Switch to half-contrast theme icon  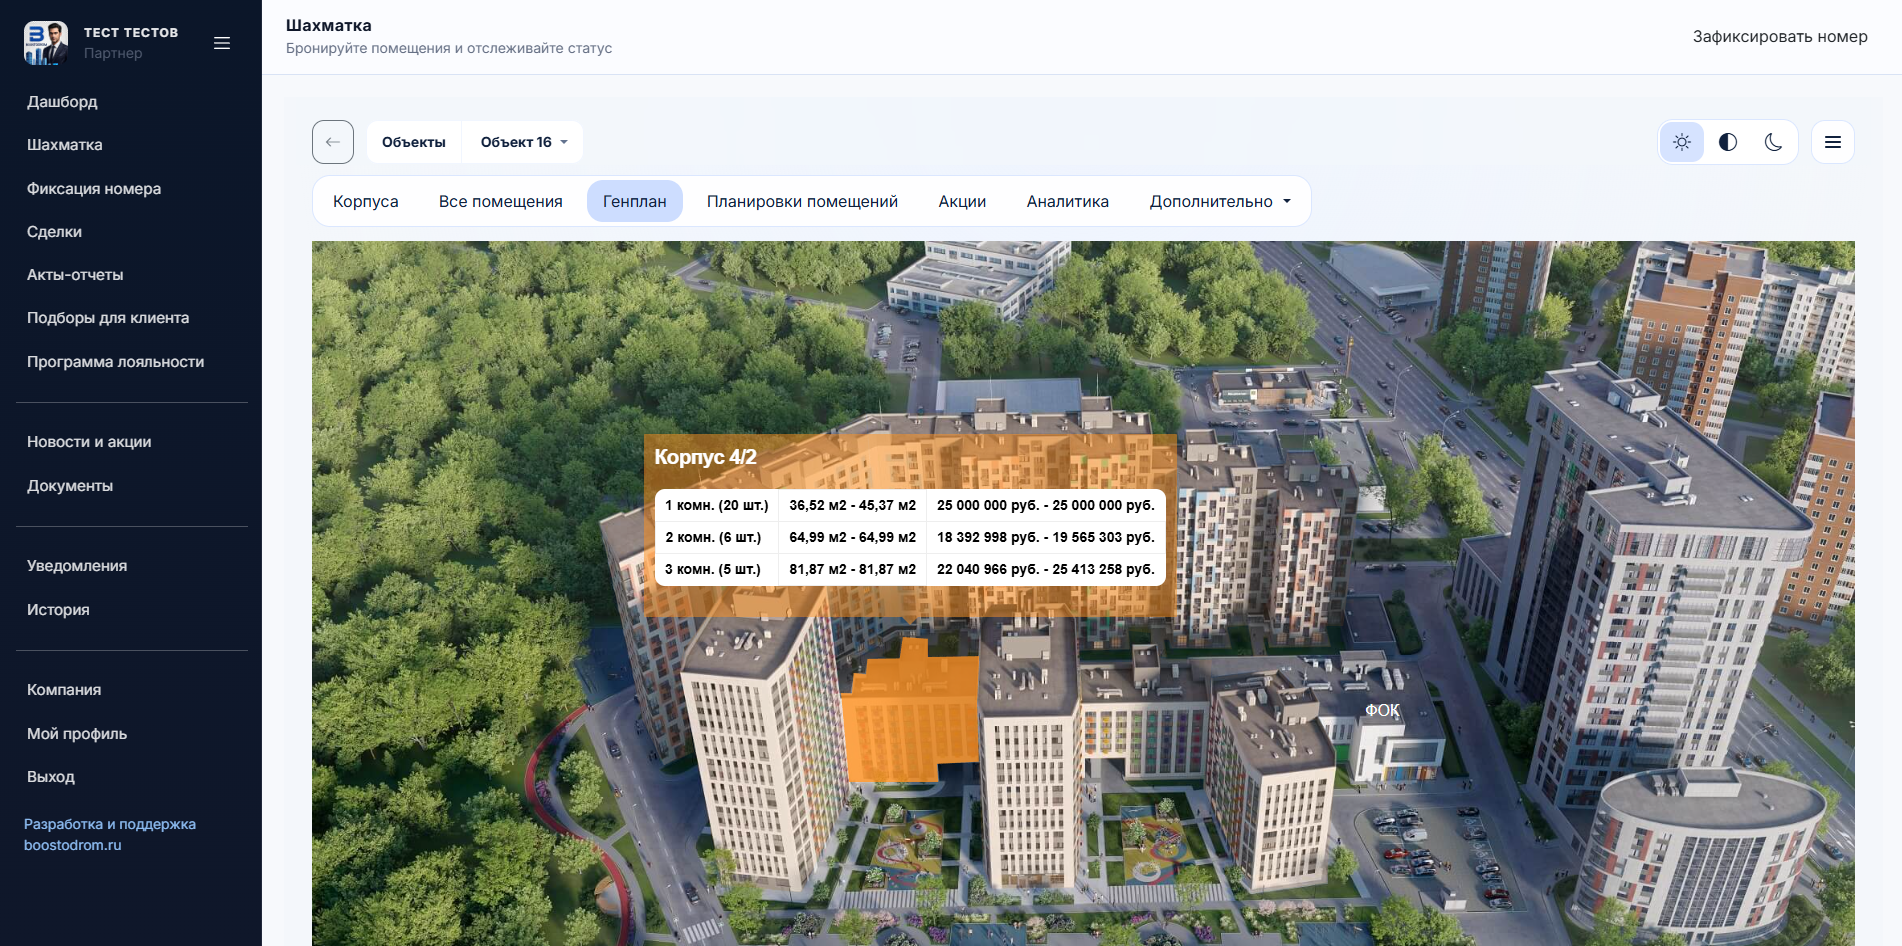pos(1728,142)
